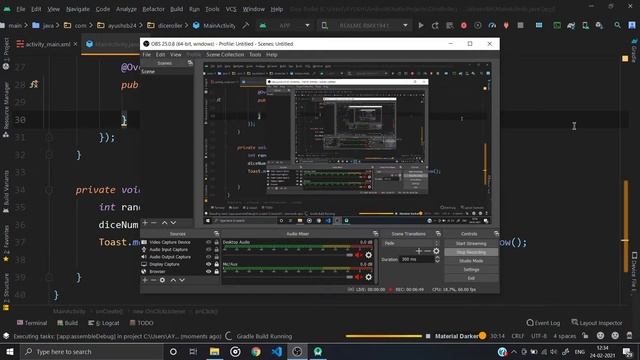Adjust Desktop Audio volume slider
Image resolution: width=640 pixels, height=360 pixels.
pyautogui.click(x=288, y=255)
